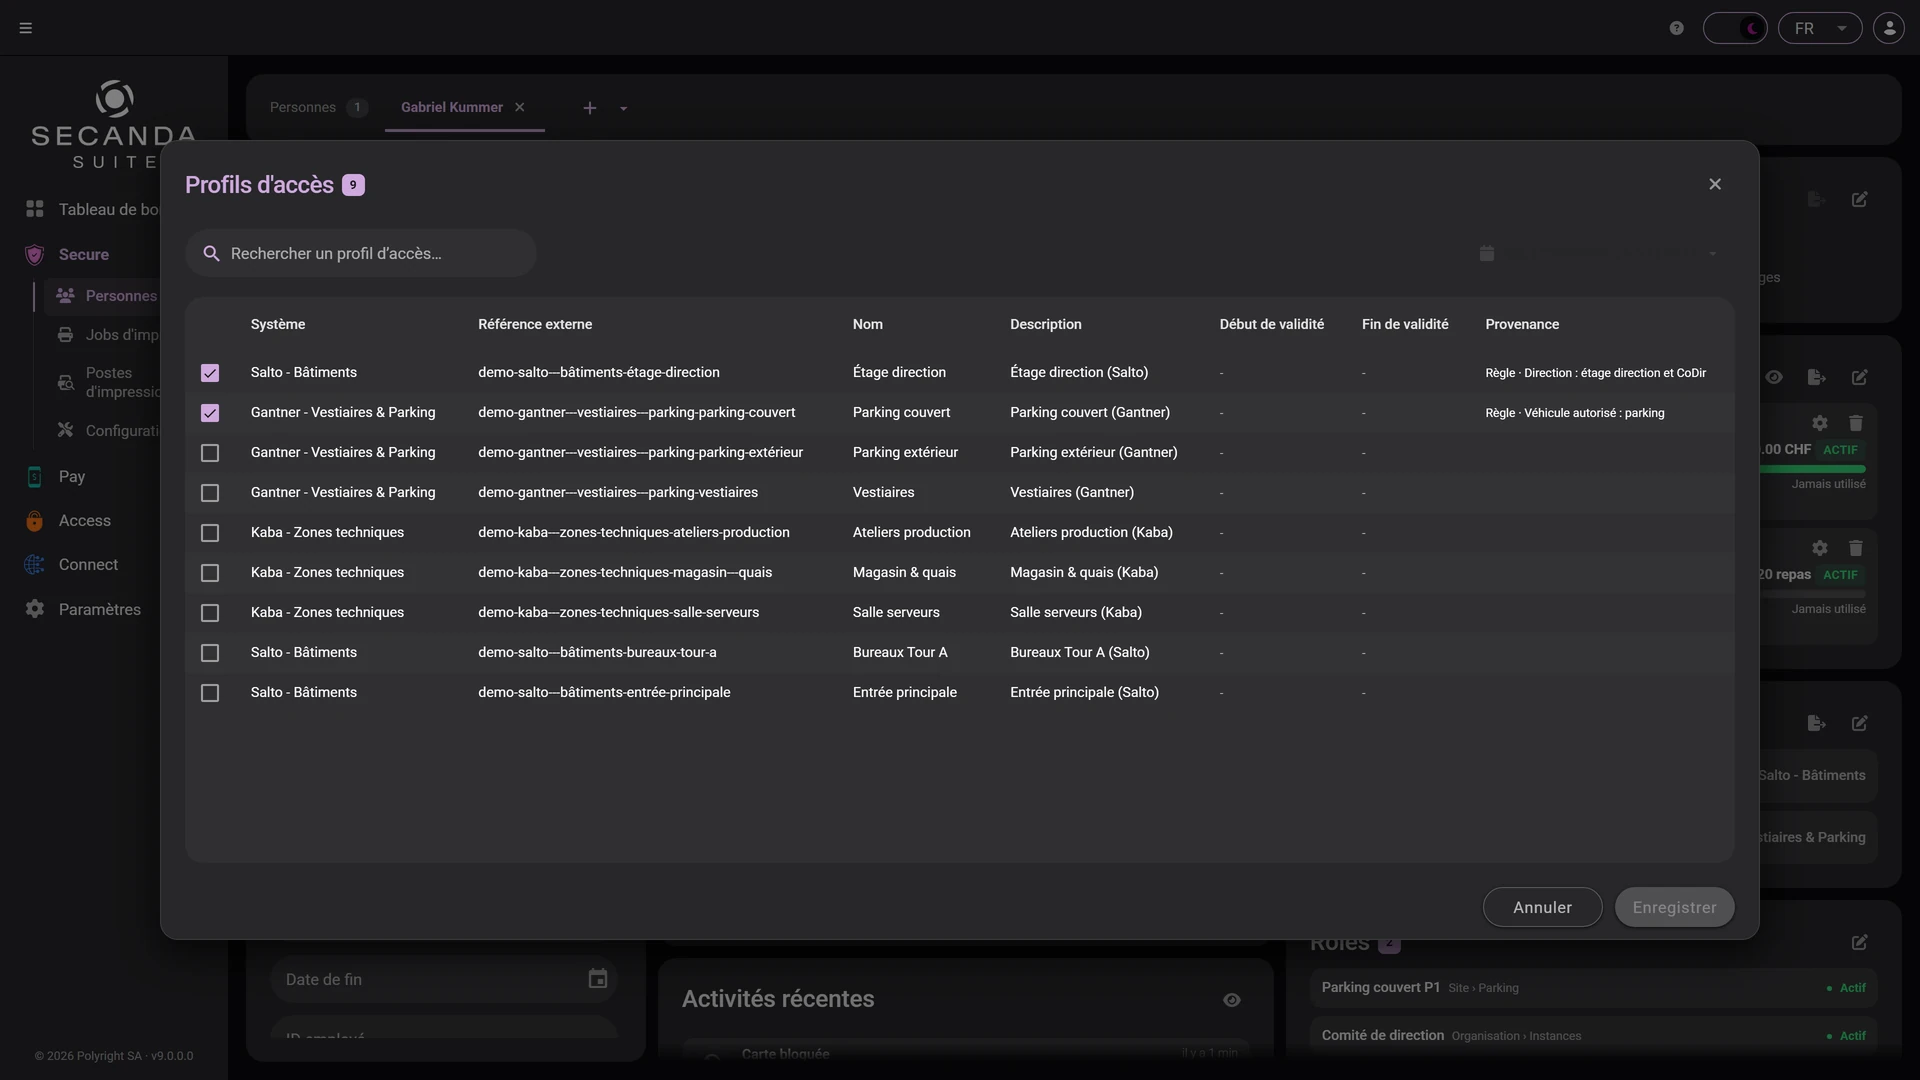Viewport: 1920px width, 1080px height.
Task: Check the Salle serveurs profile checkbox
Action: pos(210,613)
